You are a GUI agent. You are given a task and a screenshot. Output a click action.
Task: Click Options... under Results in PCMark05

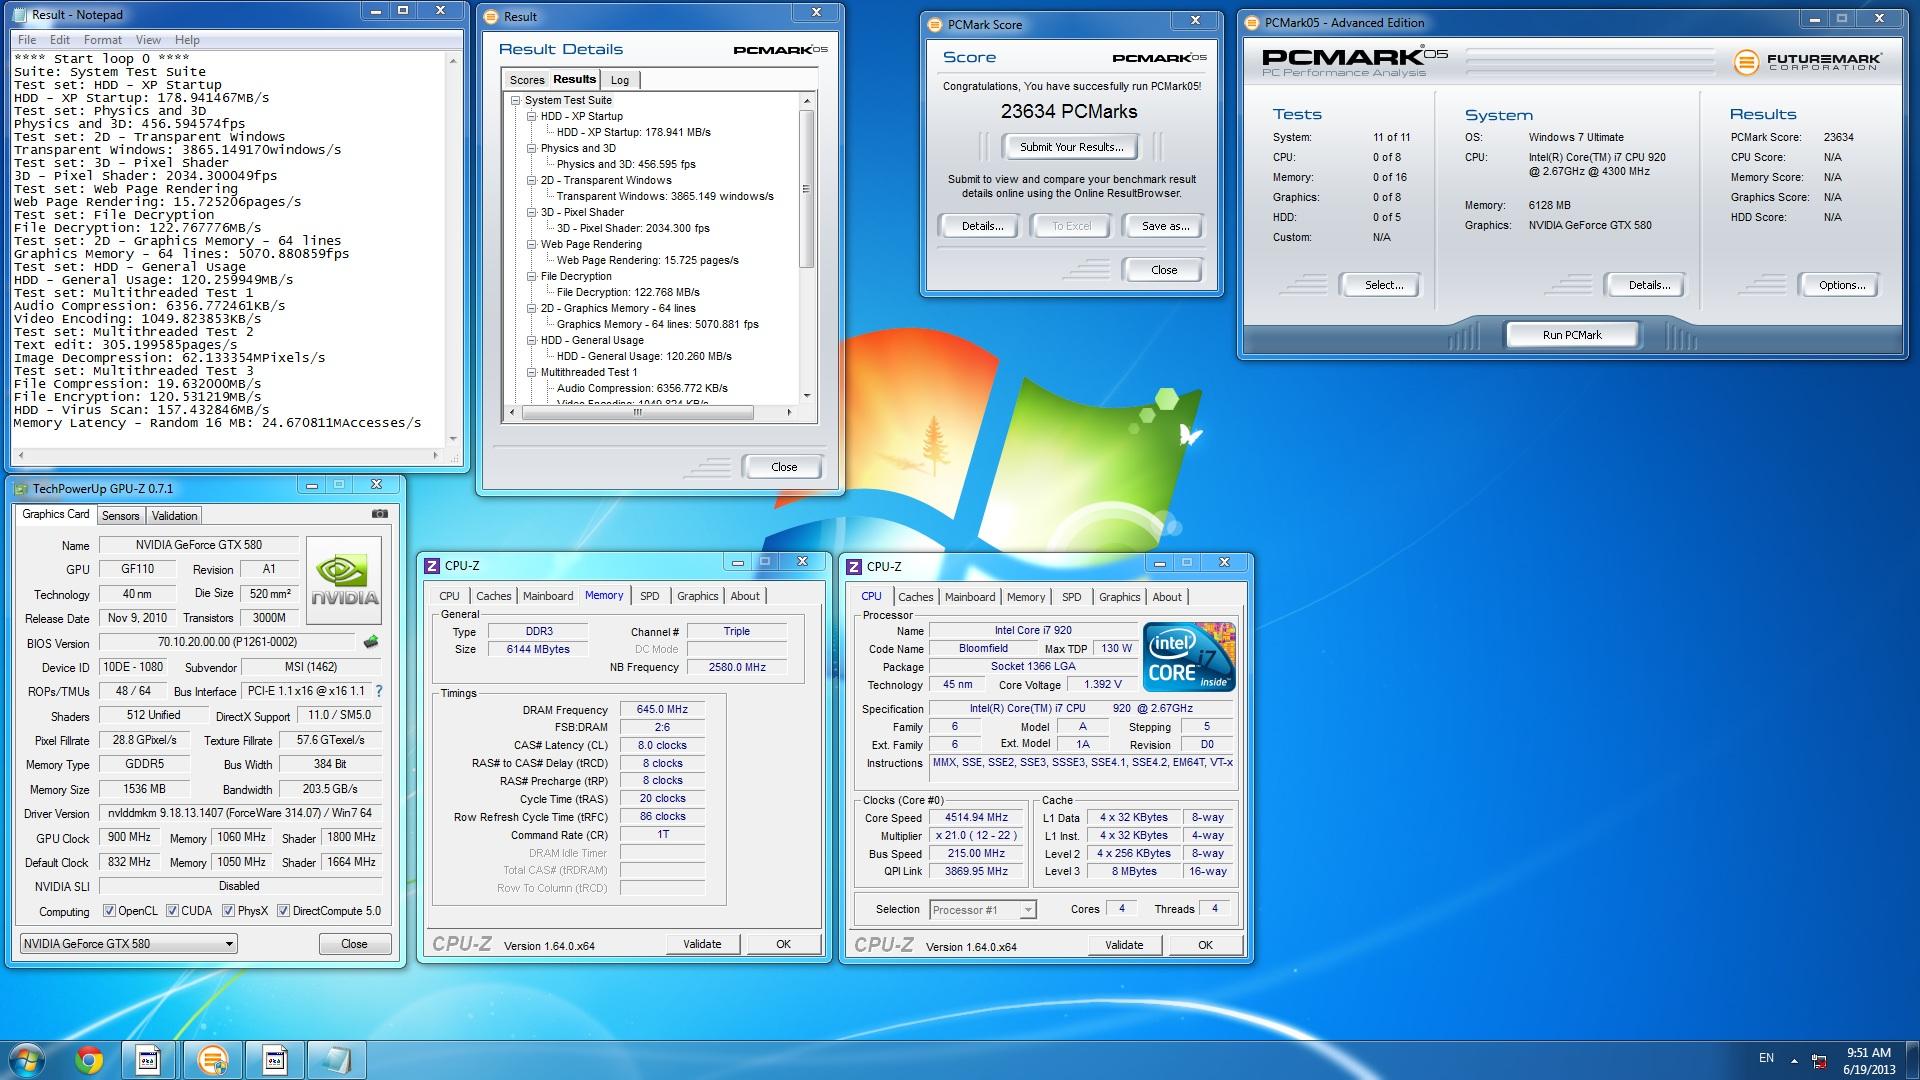tap(1842, 285)
